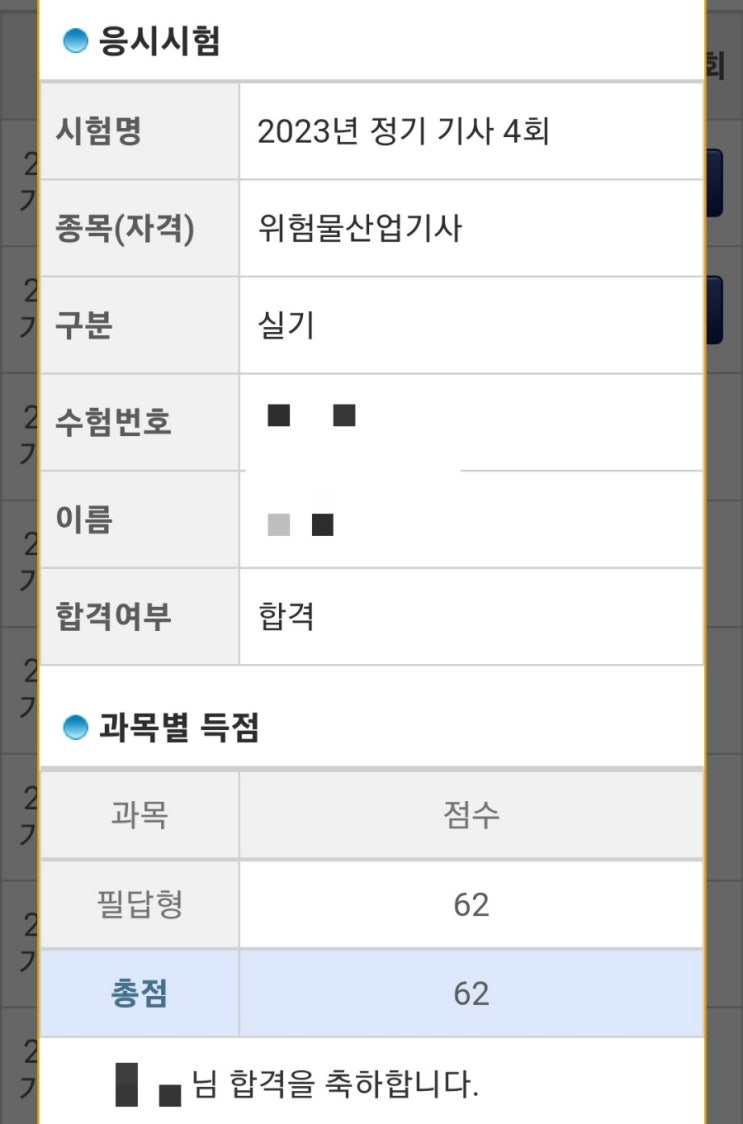Select the 과목 column header

pos(139,815)
